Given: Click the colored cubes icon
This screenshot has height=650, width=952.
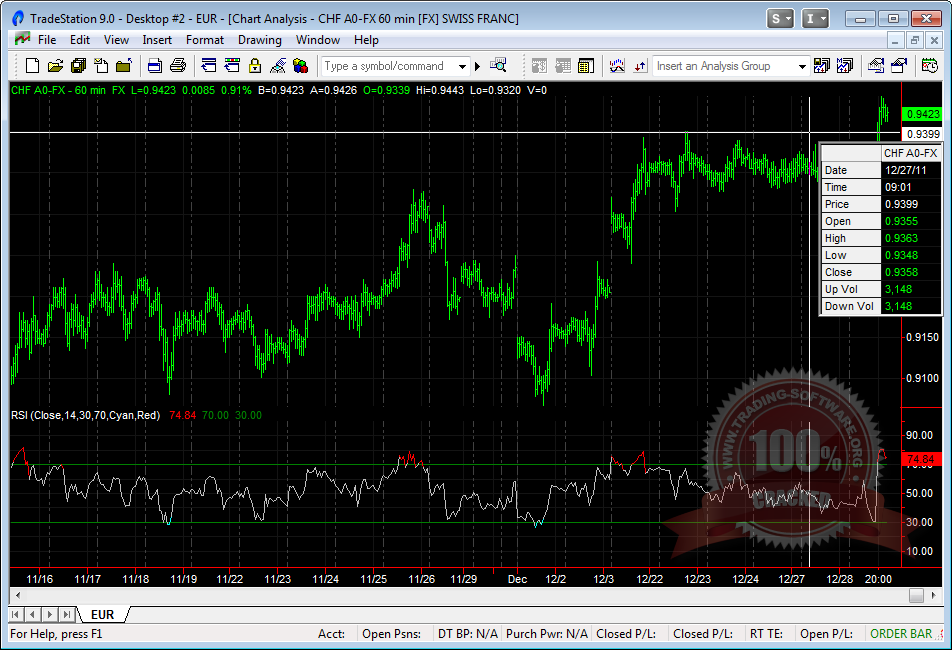Looking at the screenshot, I should click(300, 66).
